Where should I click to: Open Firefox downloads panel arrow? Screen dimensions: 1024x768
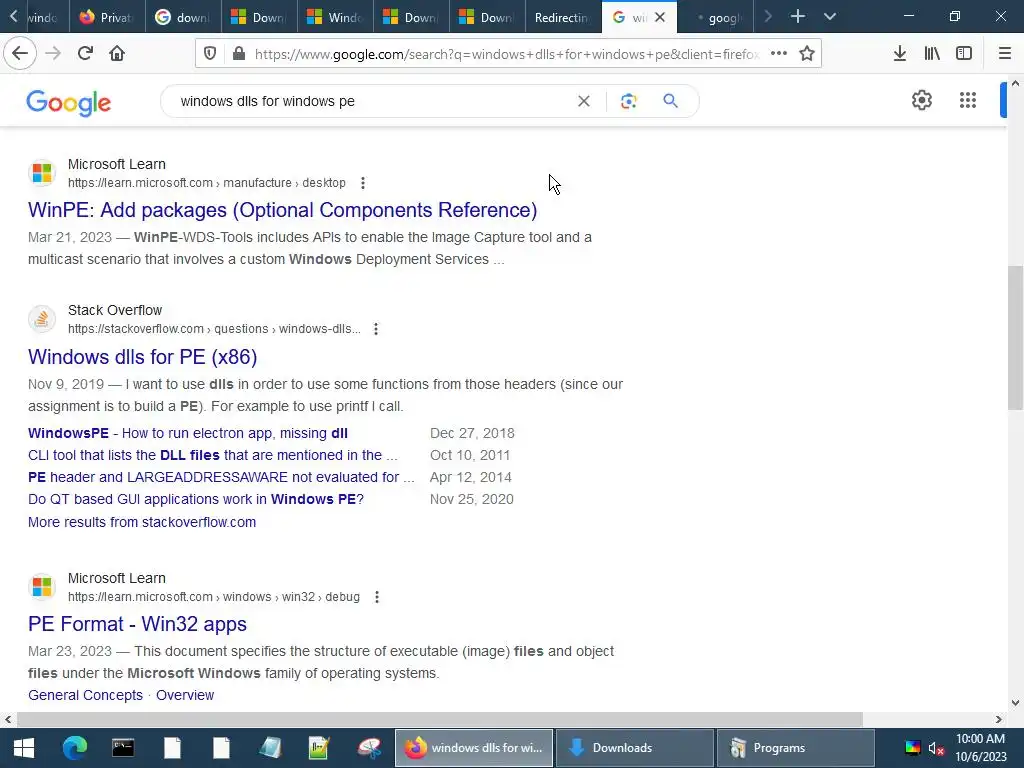900,54
